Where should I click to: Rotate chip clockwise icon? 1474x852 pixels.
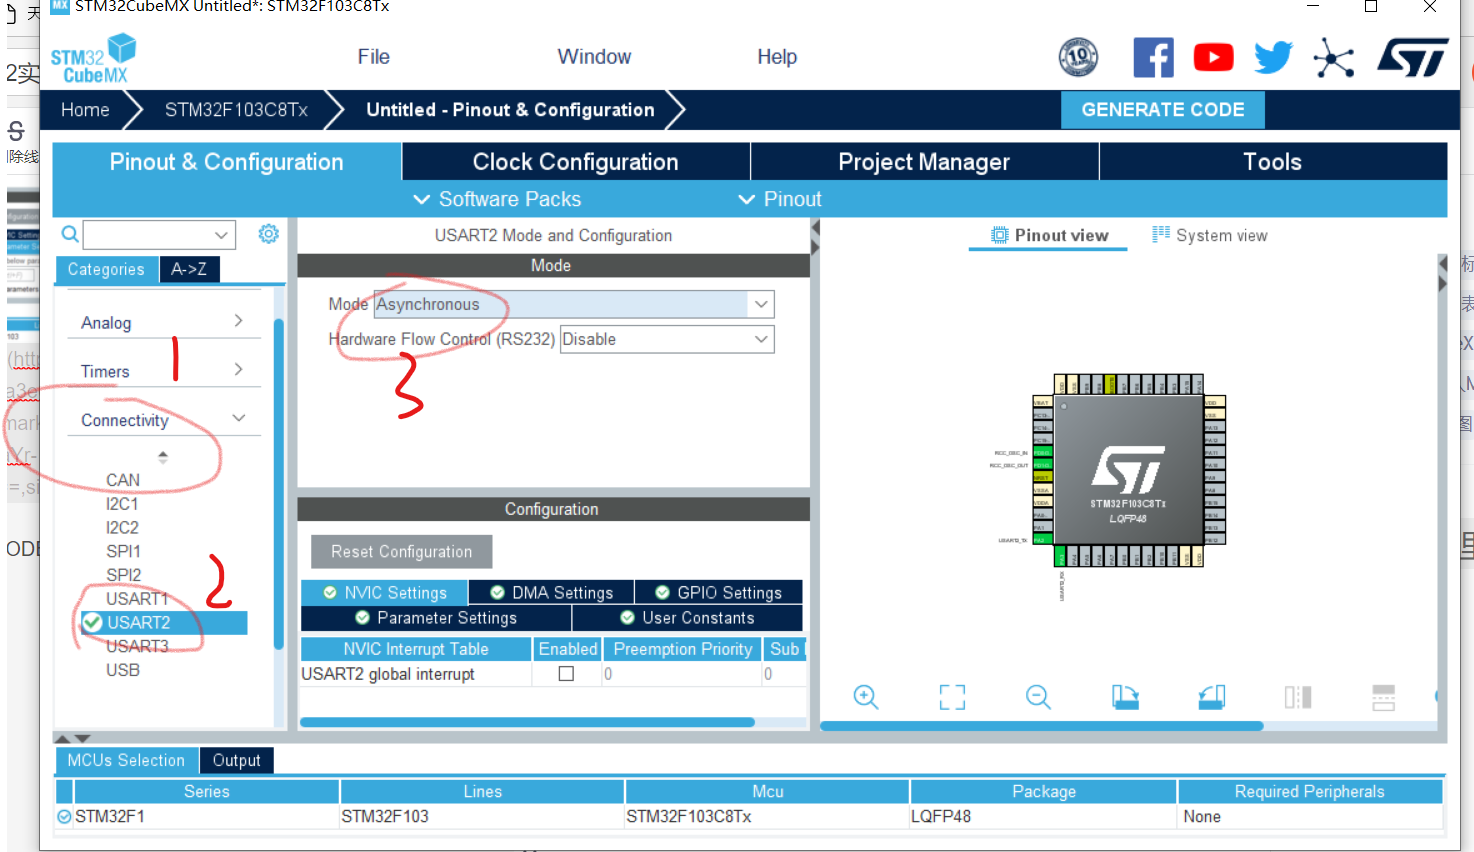click(x=1125, y=697)
